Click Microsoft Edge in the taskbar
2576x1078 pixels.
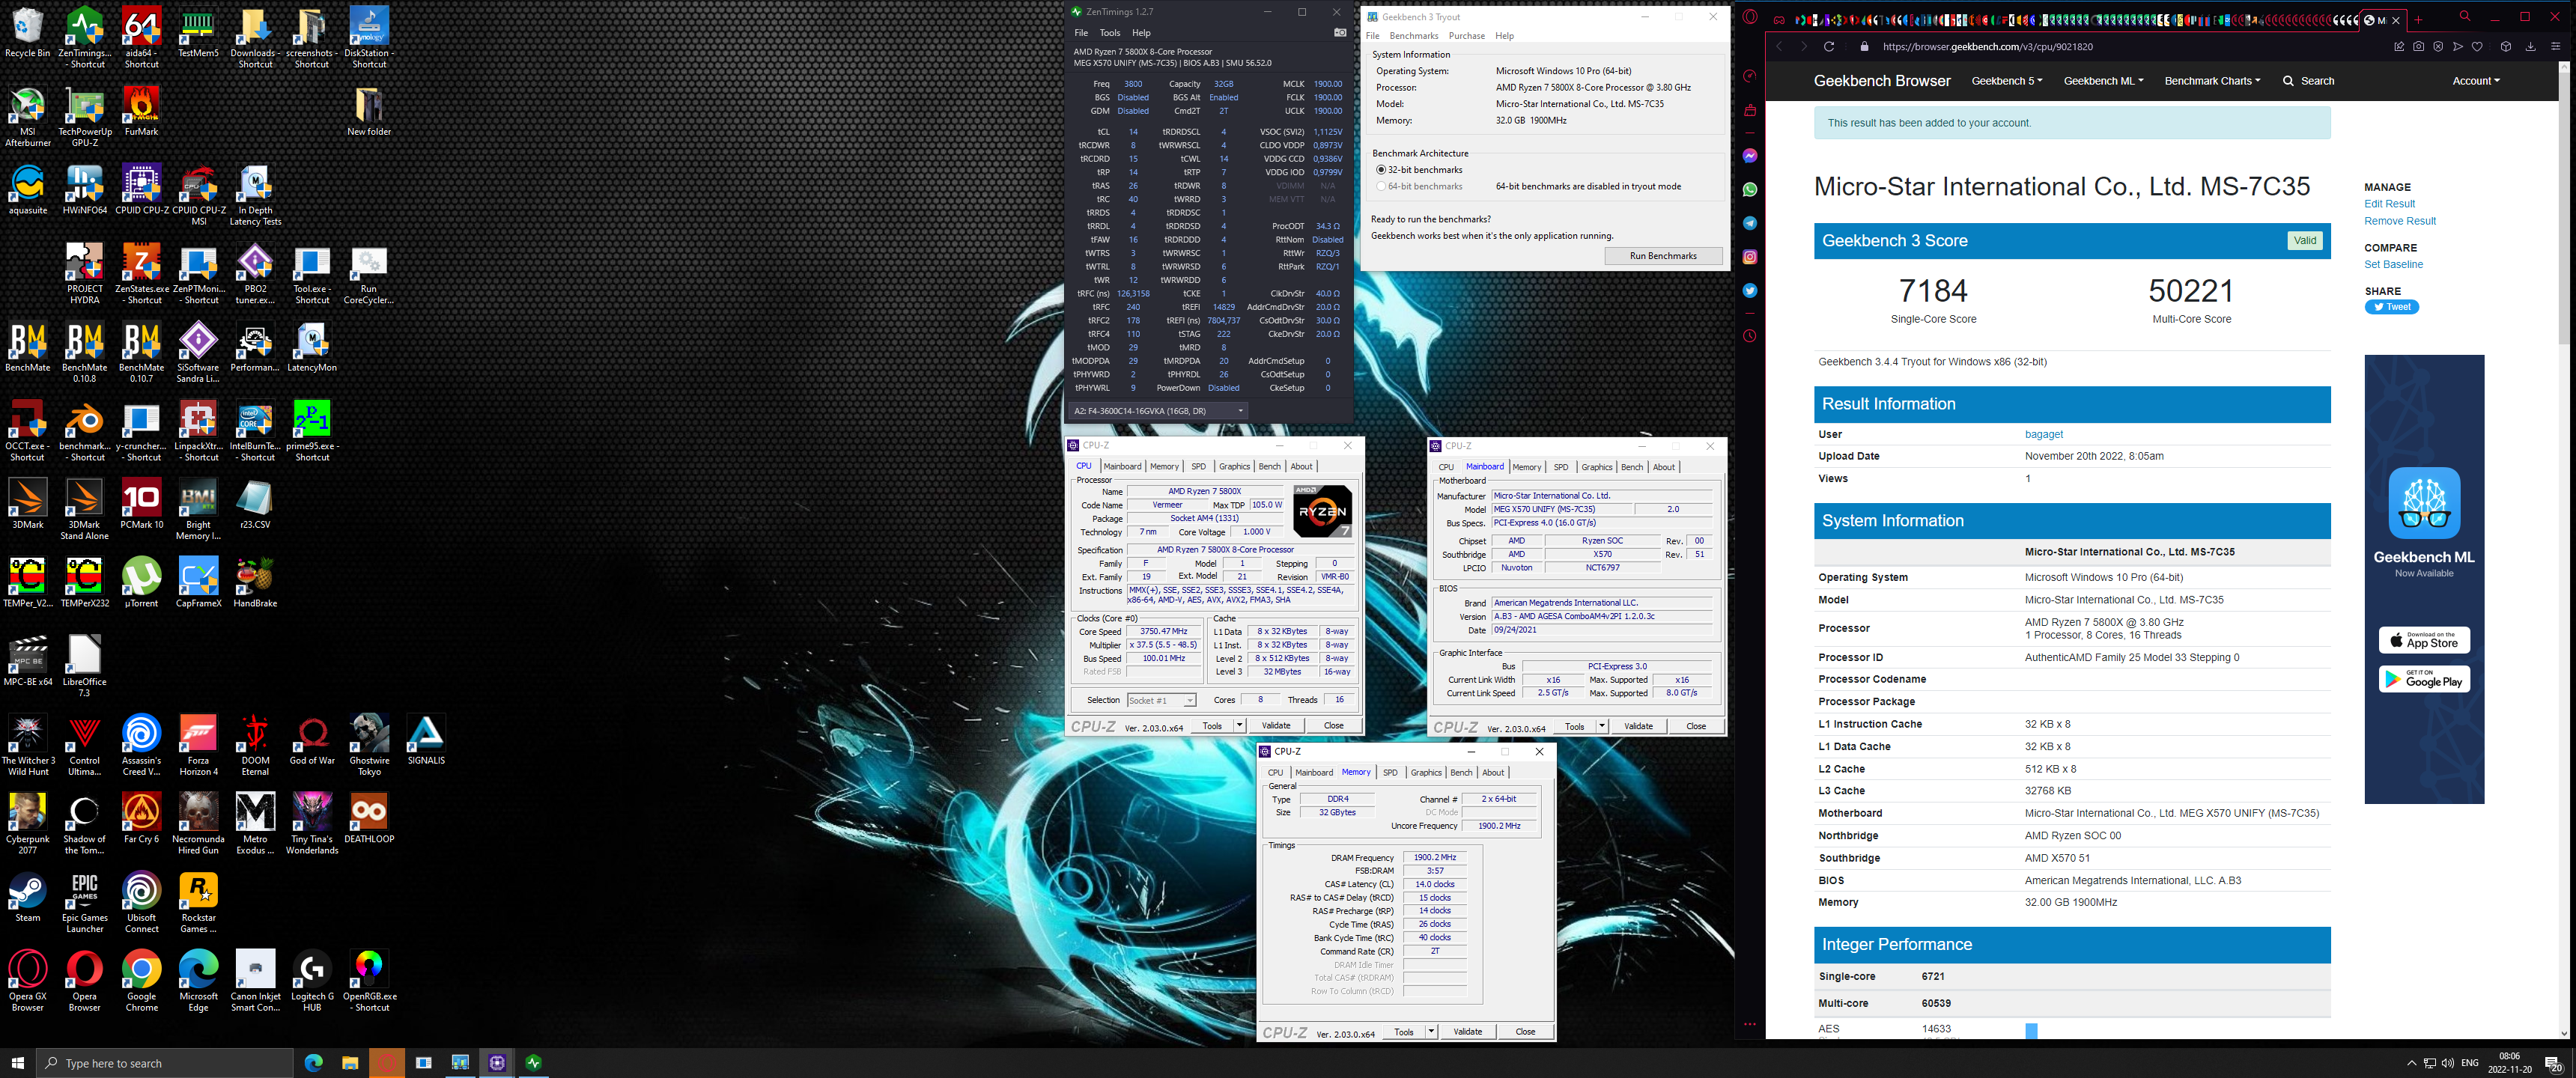pos(313,1062)
